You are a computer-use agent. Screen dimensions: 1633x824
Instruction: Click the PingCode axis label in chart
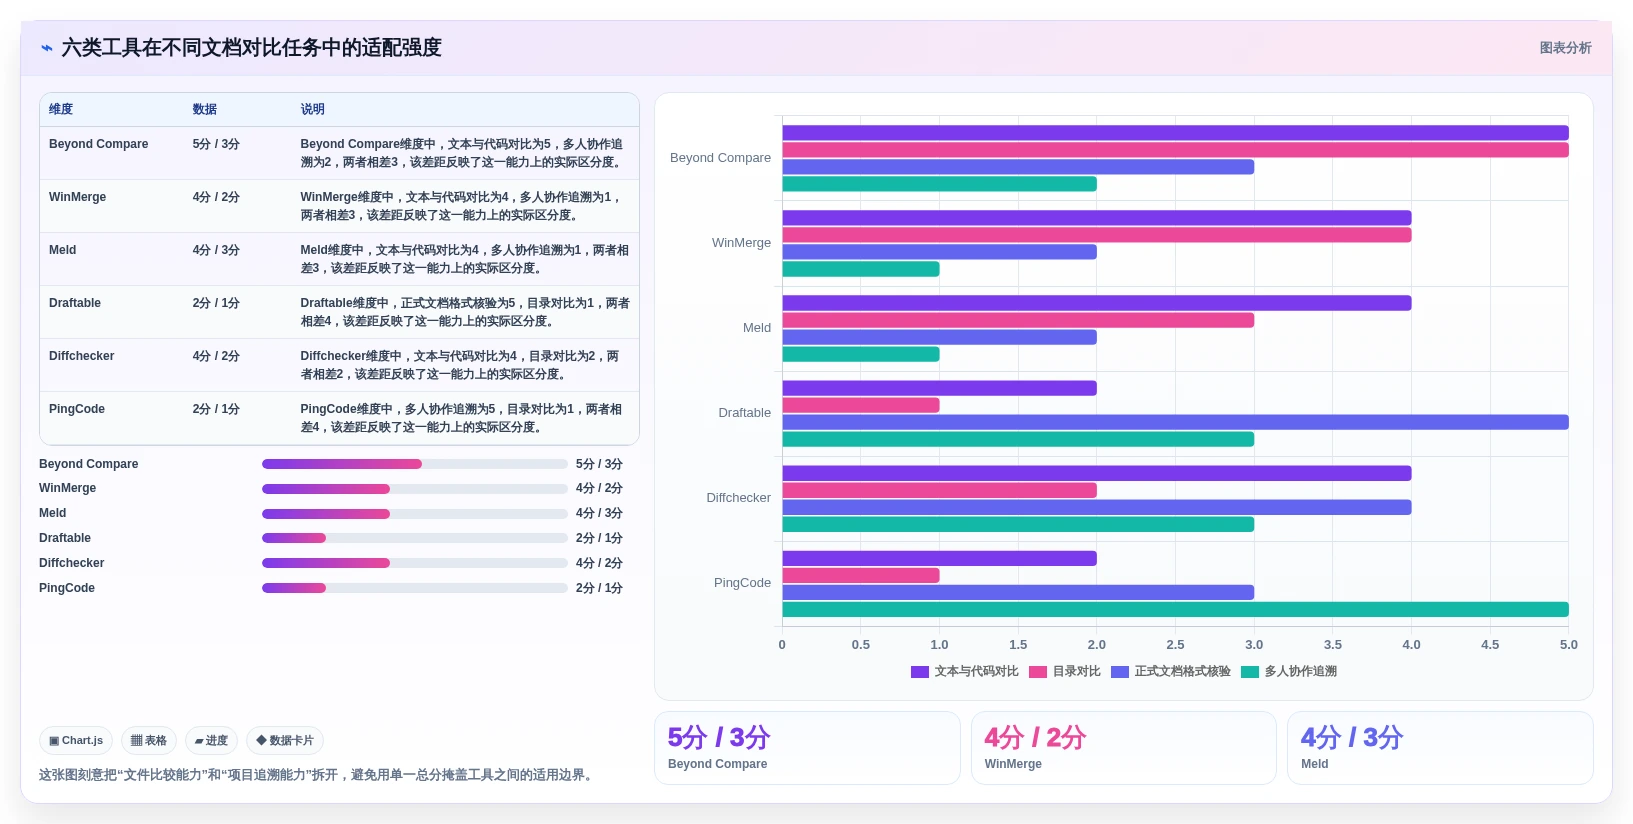click(x=742, y=583)
